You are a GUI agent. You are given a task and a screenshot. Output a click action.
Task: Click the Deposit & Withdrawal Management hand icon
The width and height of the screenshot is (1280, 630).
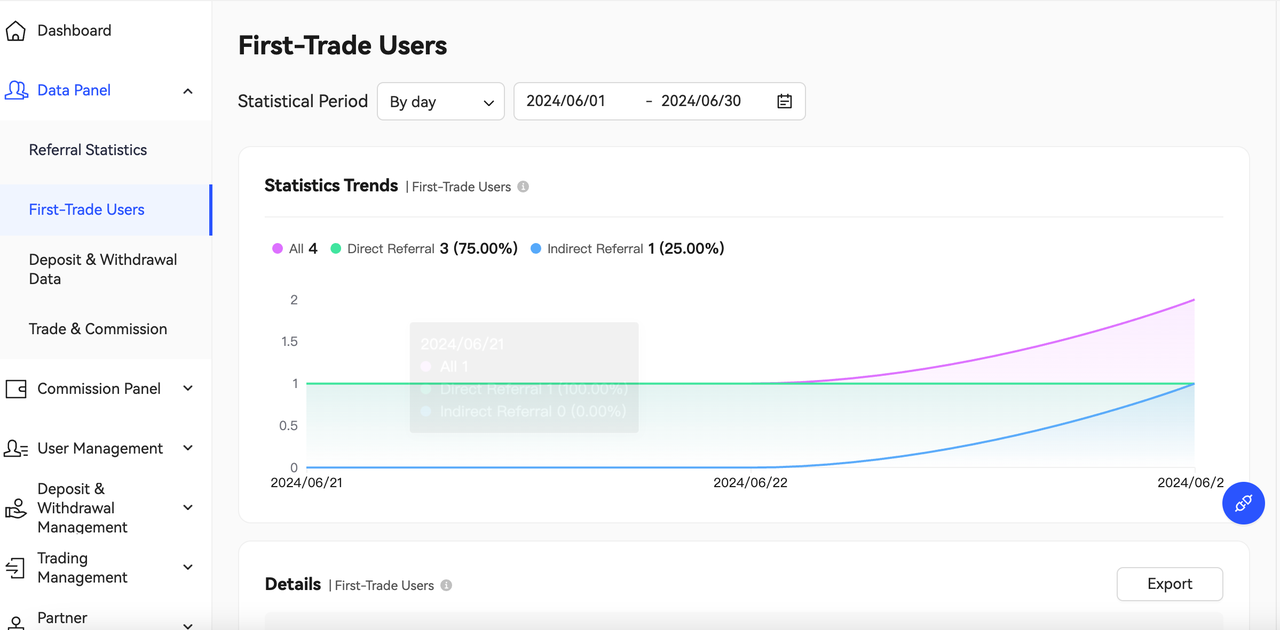(16, 508)
